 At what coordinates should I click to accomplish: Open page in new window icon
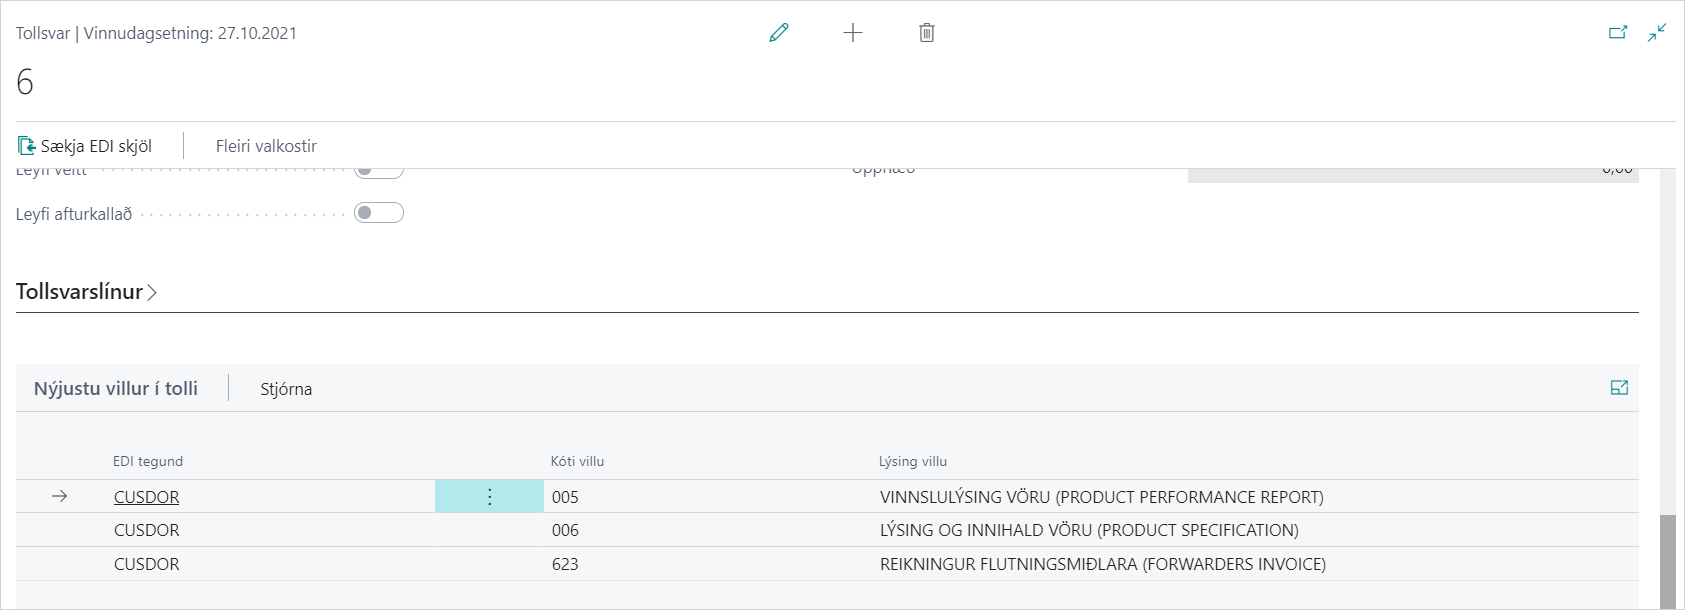[1618, 33]
